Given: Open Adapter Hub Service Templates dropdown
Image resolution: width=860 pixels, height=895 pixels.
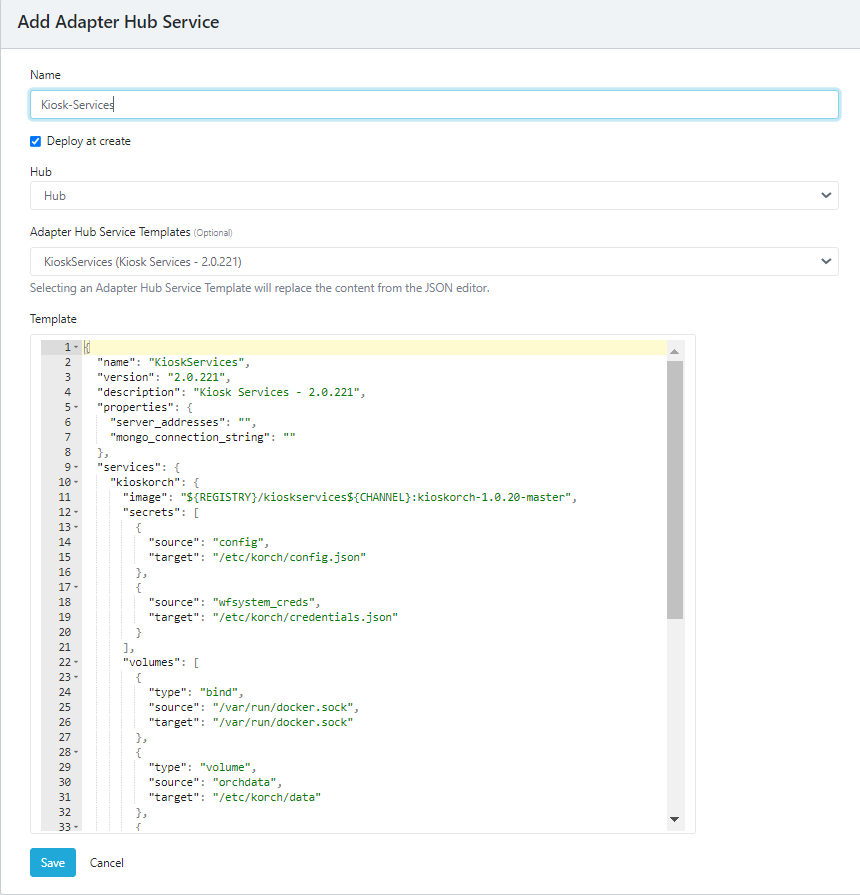Looking at the screenshot, I should coord(434,262).
